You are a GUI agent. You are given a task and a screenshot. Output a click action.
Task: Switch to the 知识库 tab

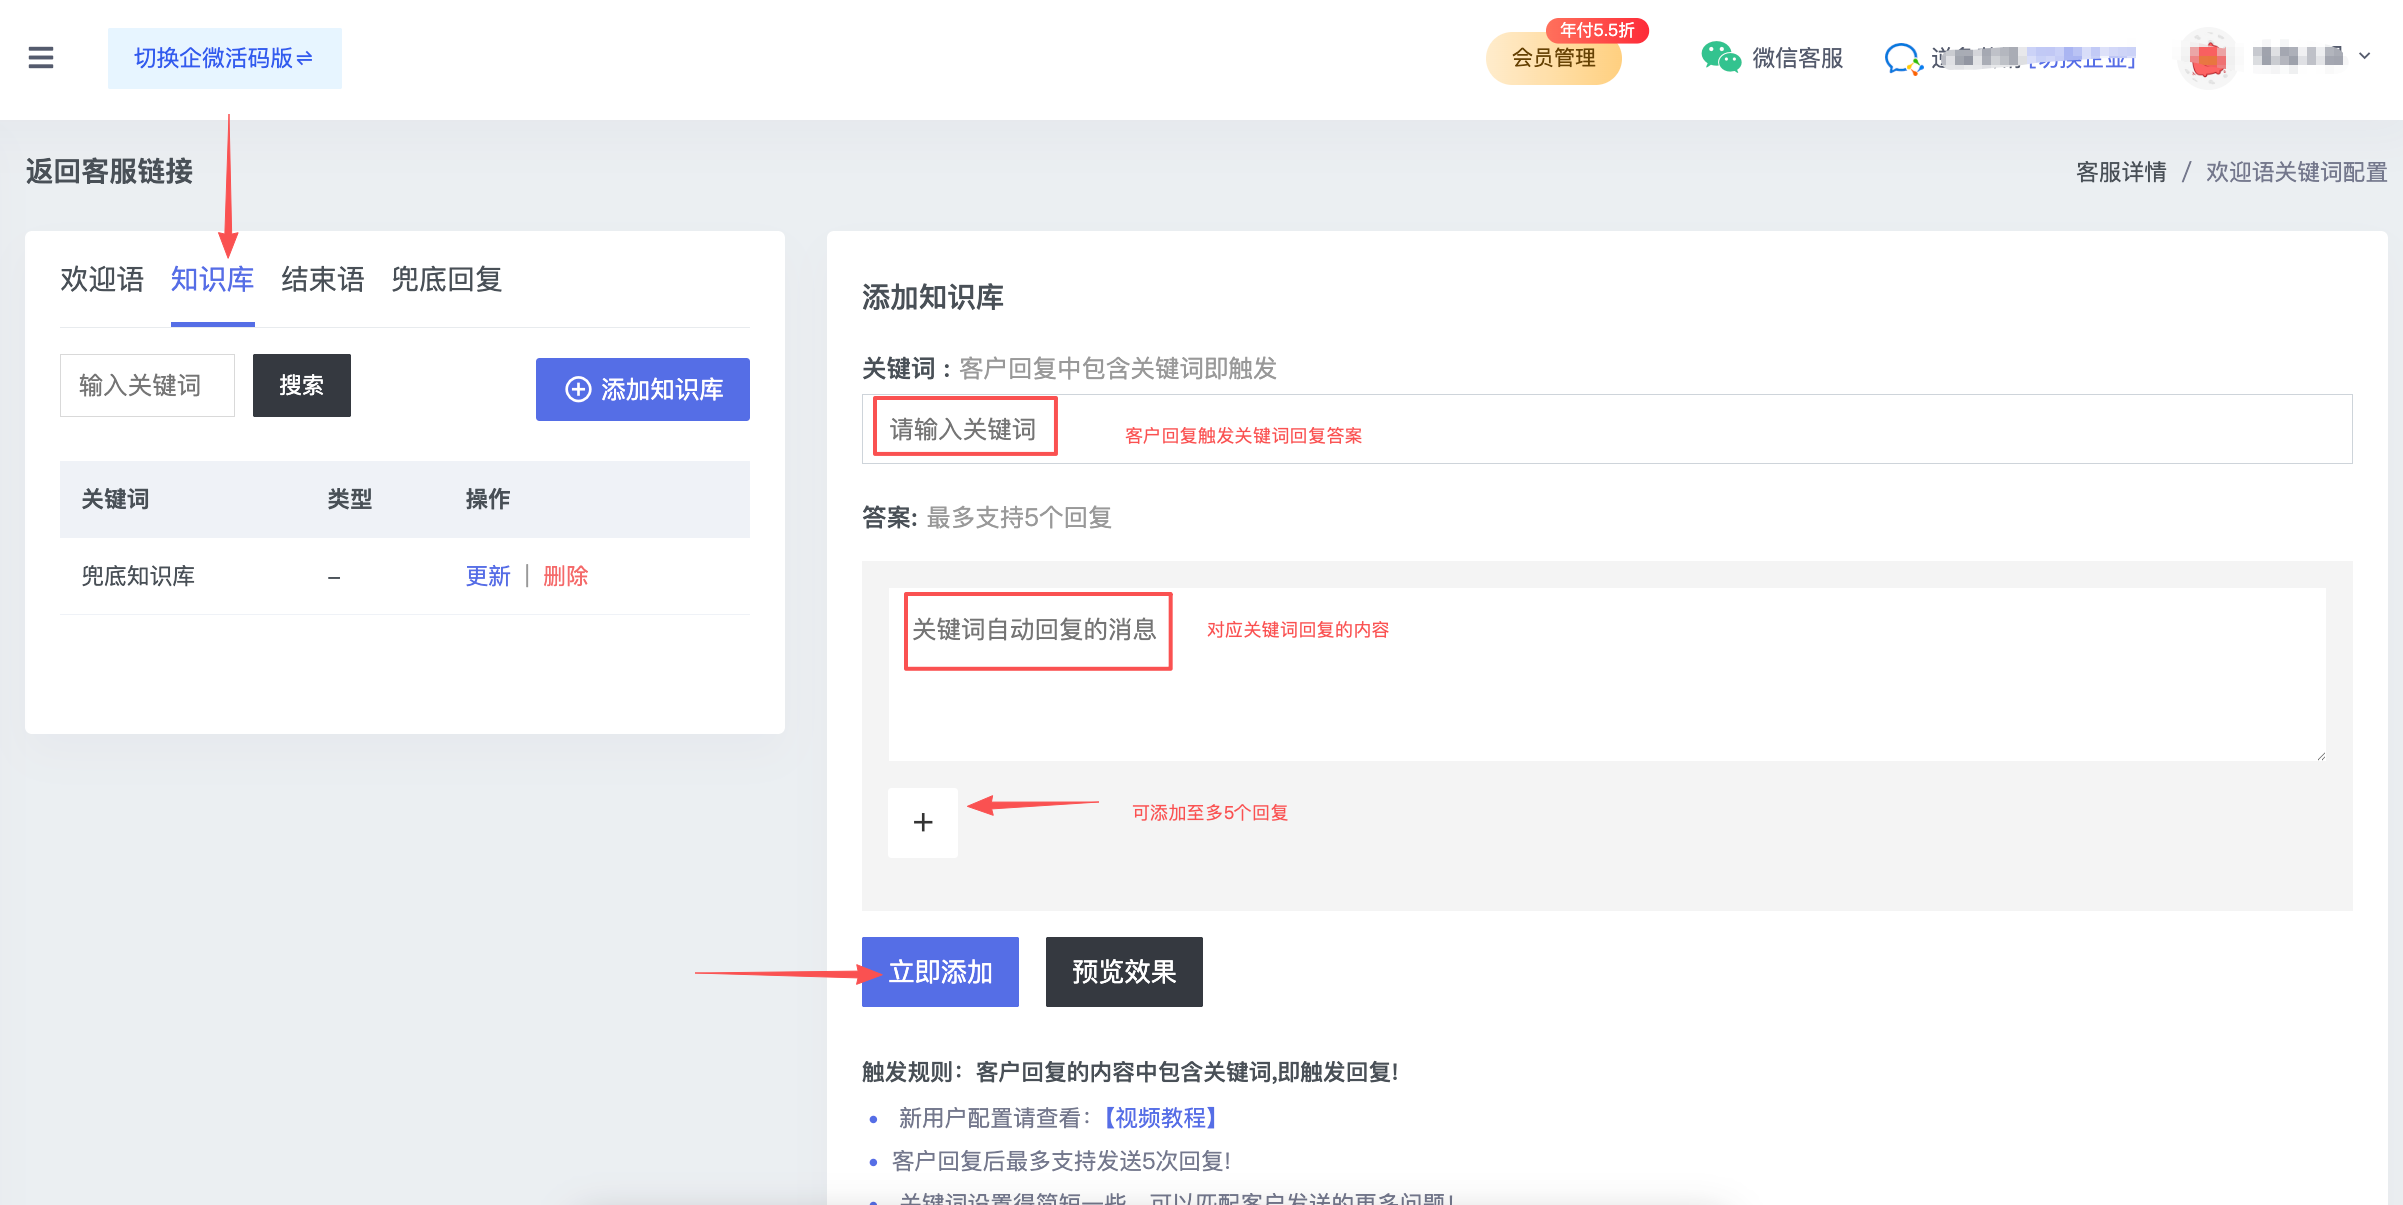click(x=212, y=279)
